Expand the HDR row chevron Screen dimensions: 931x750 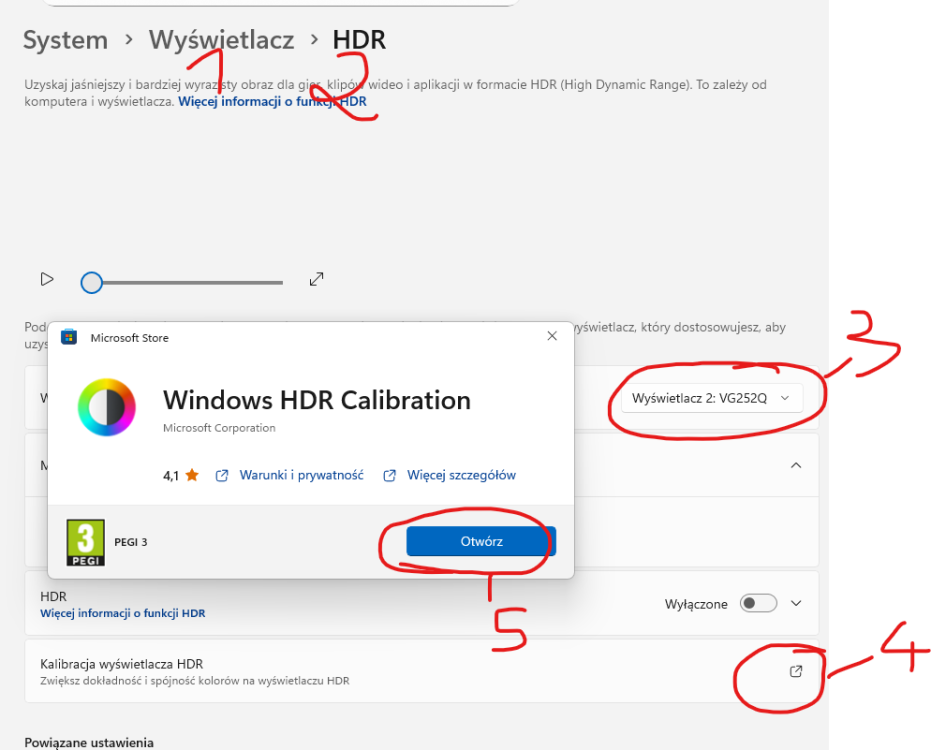coord(796,603)
